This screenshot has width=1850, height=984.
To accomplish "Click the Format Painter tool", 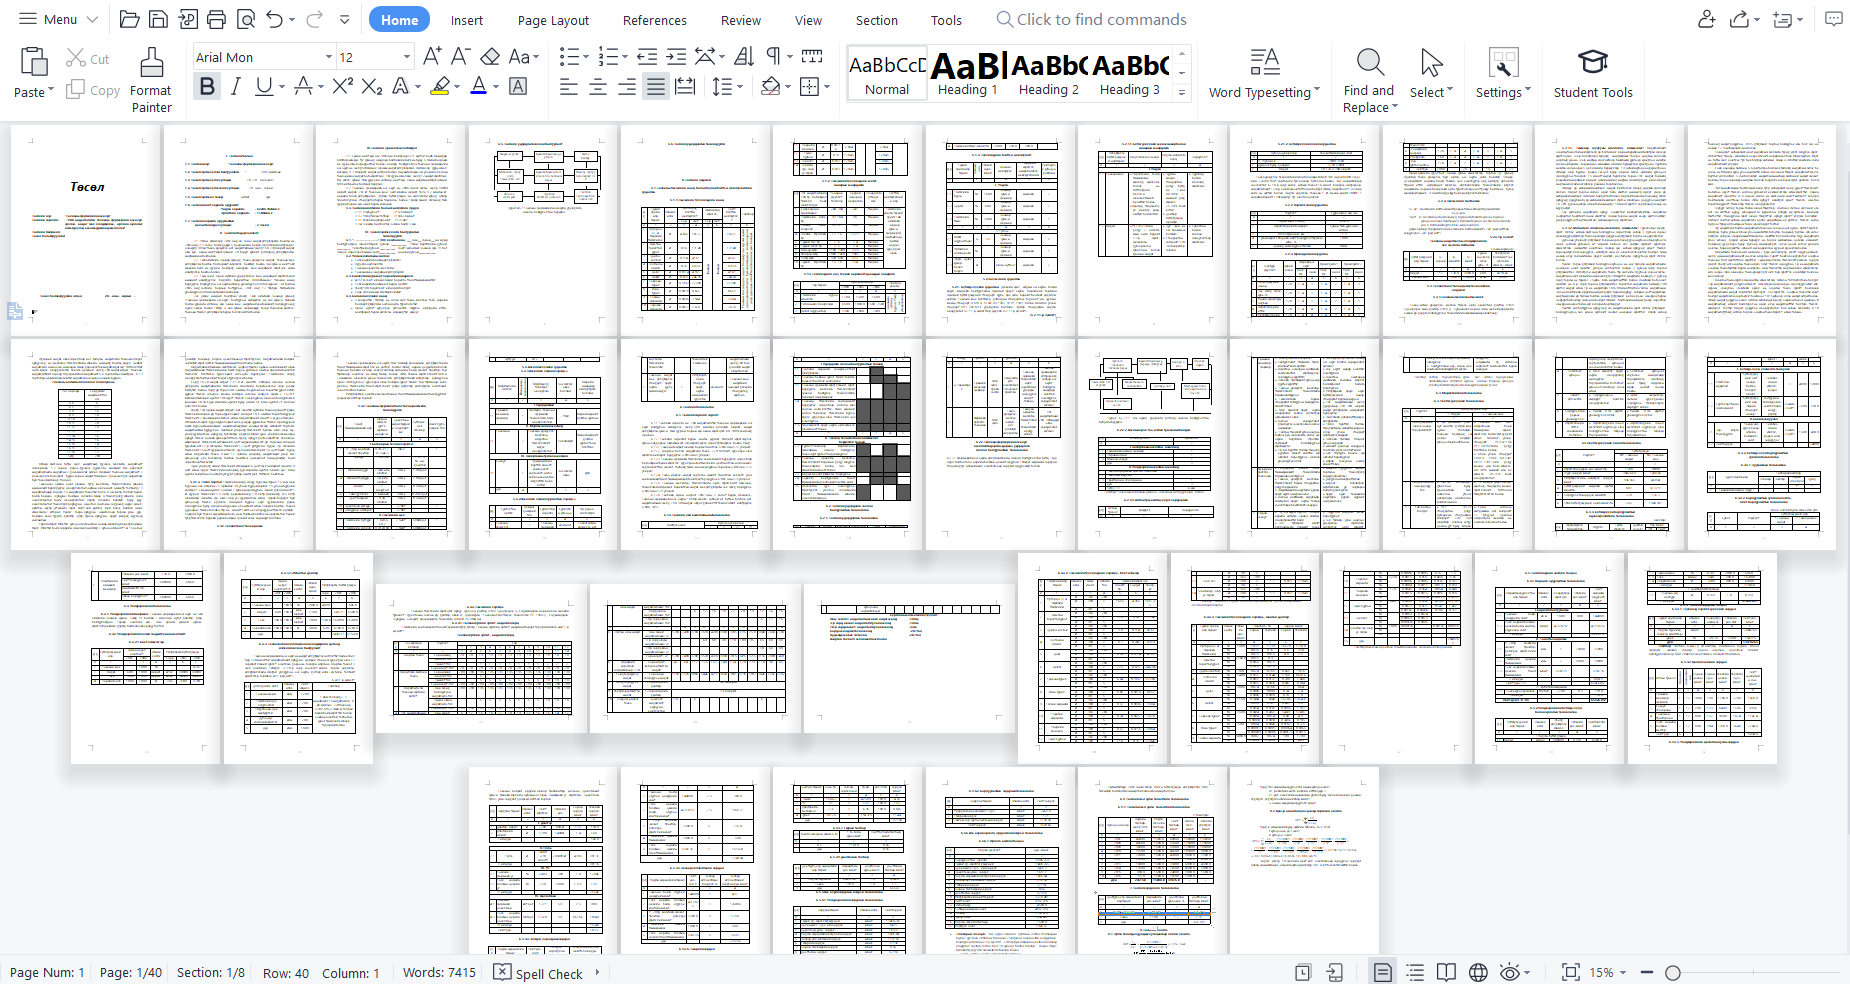I will [151, 79].
